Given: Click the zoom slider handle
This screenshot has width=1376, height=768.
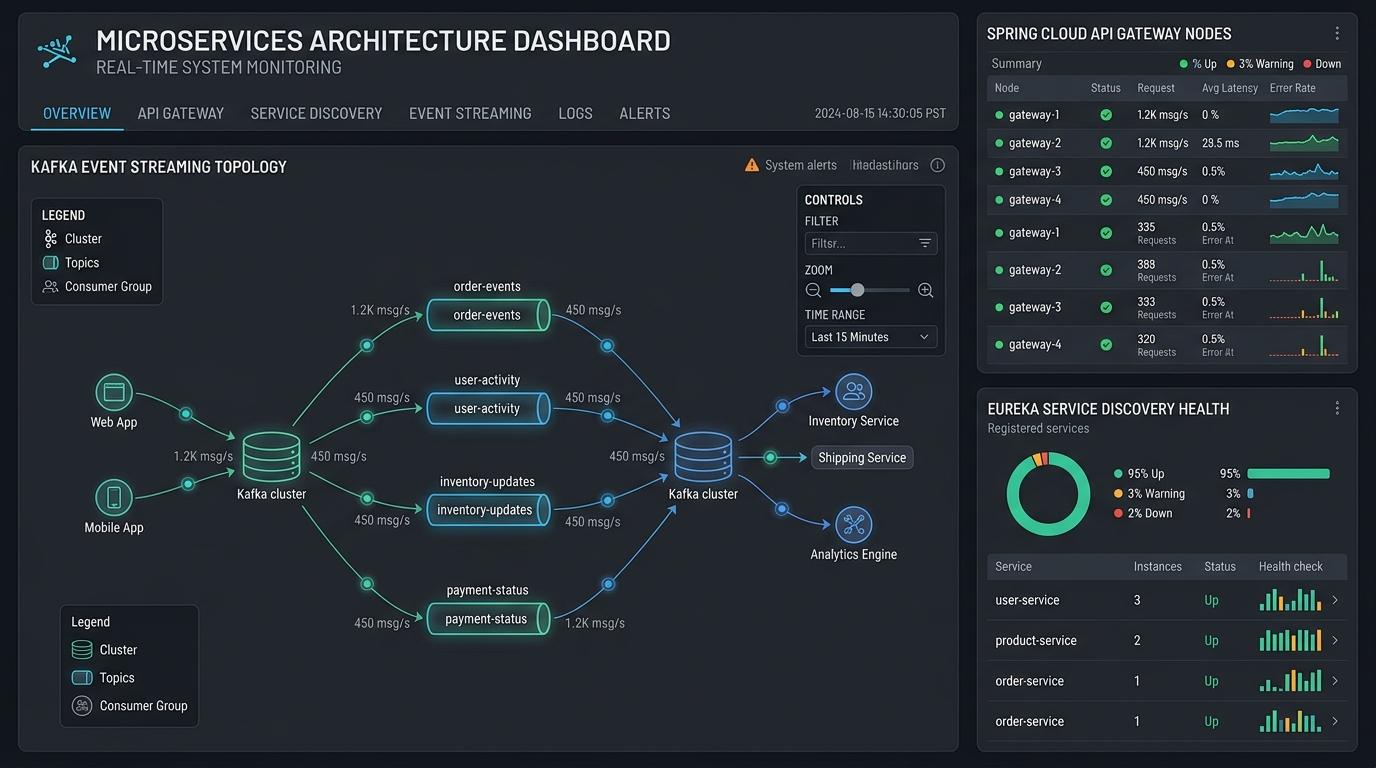Looking at the screenshot, I should click(x=857, y=290).
